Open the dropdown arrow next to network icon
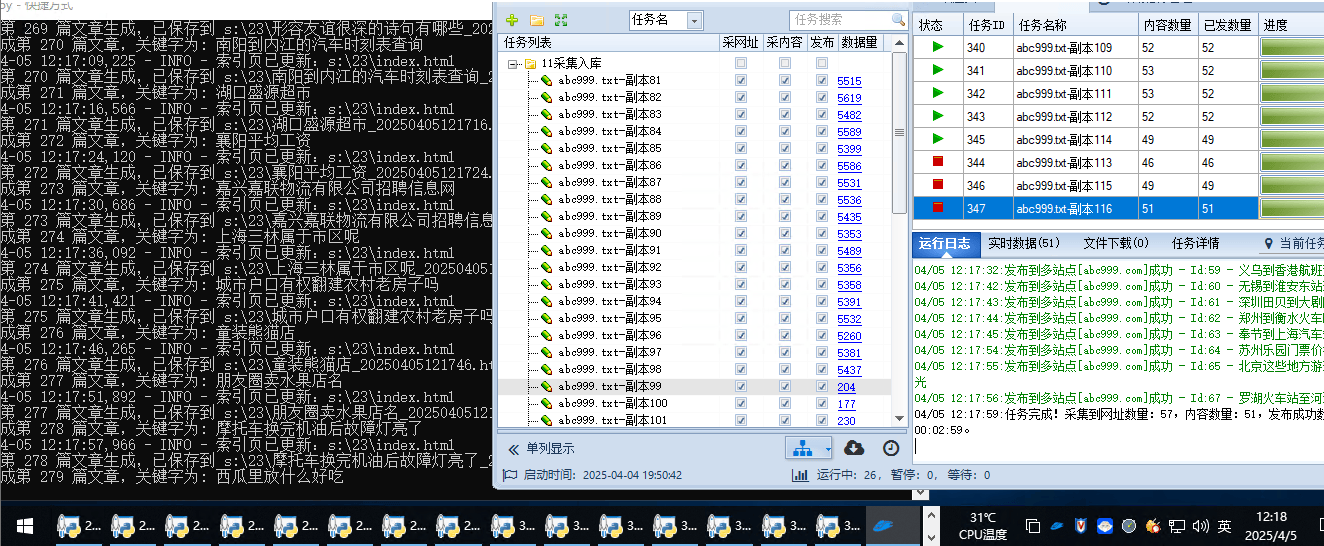The image size is (1324, 546). 826,449
